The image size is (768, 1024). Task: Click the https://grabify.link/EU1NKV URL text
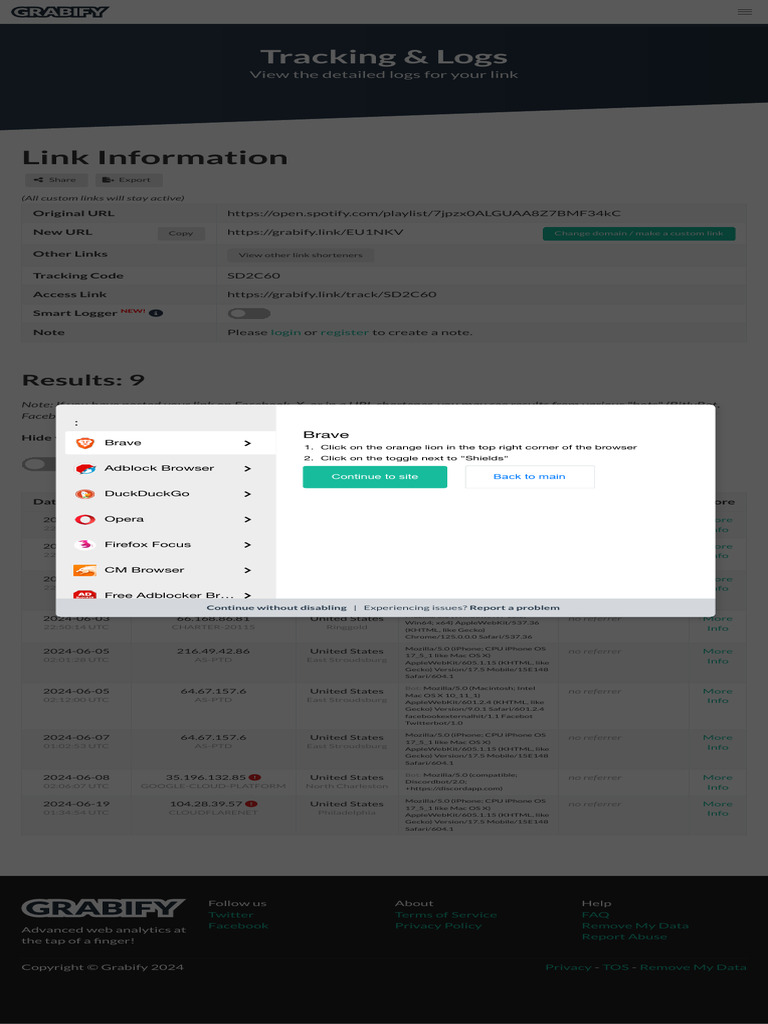tap(315, 232)
